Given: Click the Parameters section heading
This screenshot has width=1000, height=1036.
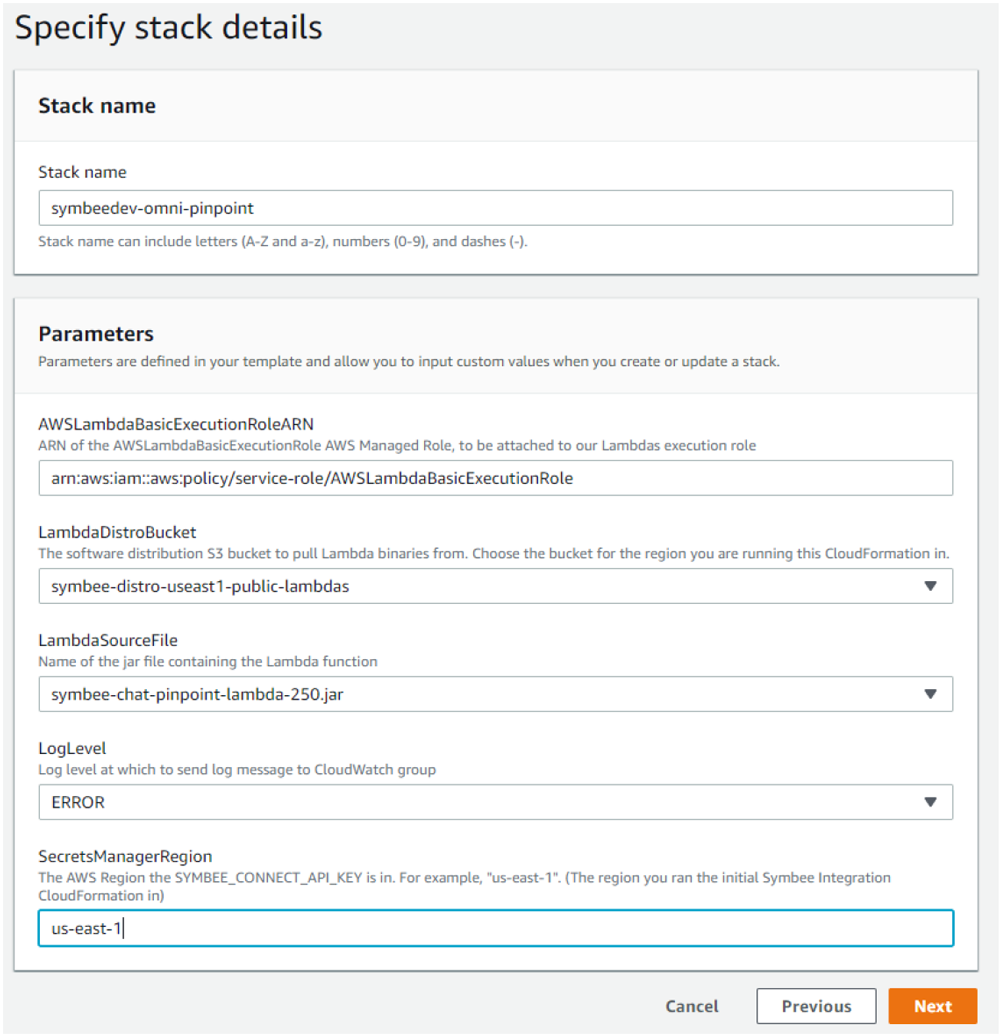Looking at the screenshot, I should coord(96,334).
